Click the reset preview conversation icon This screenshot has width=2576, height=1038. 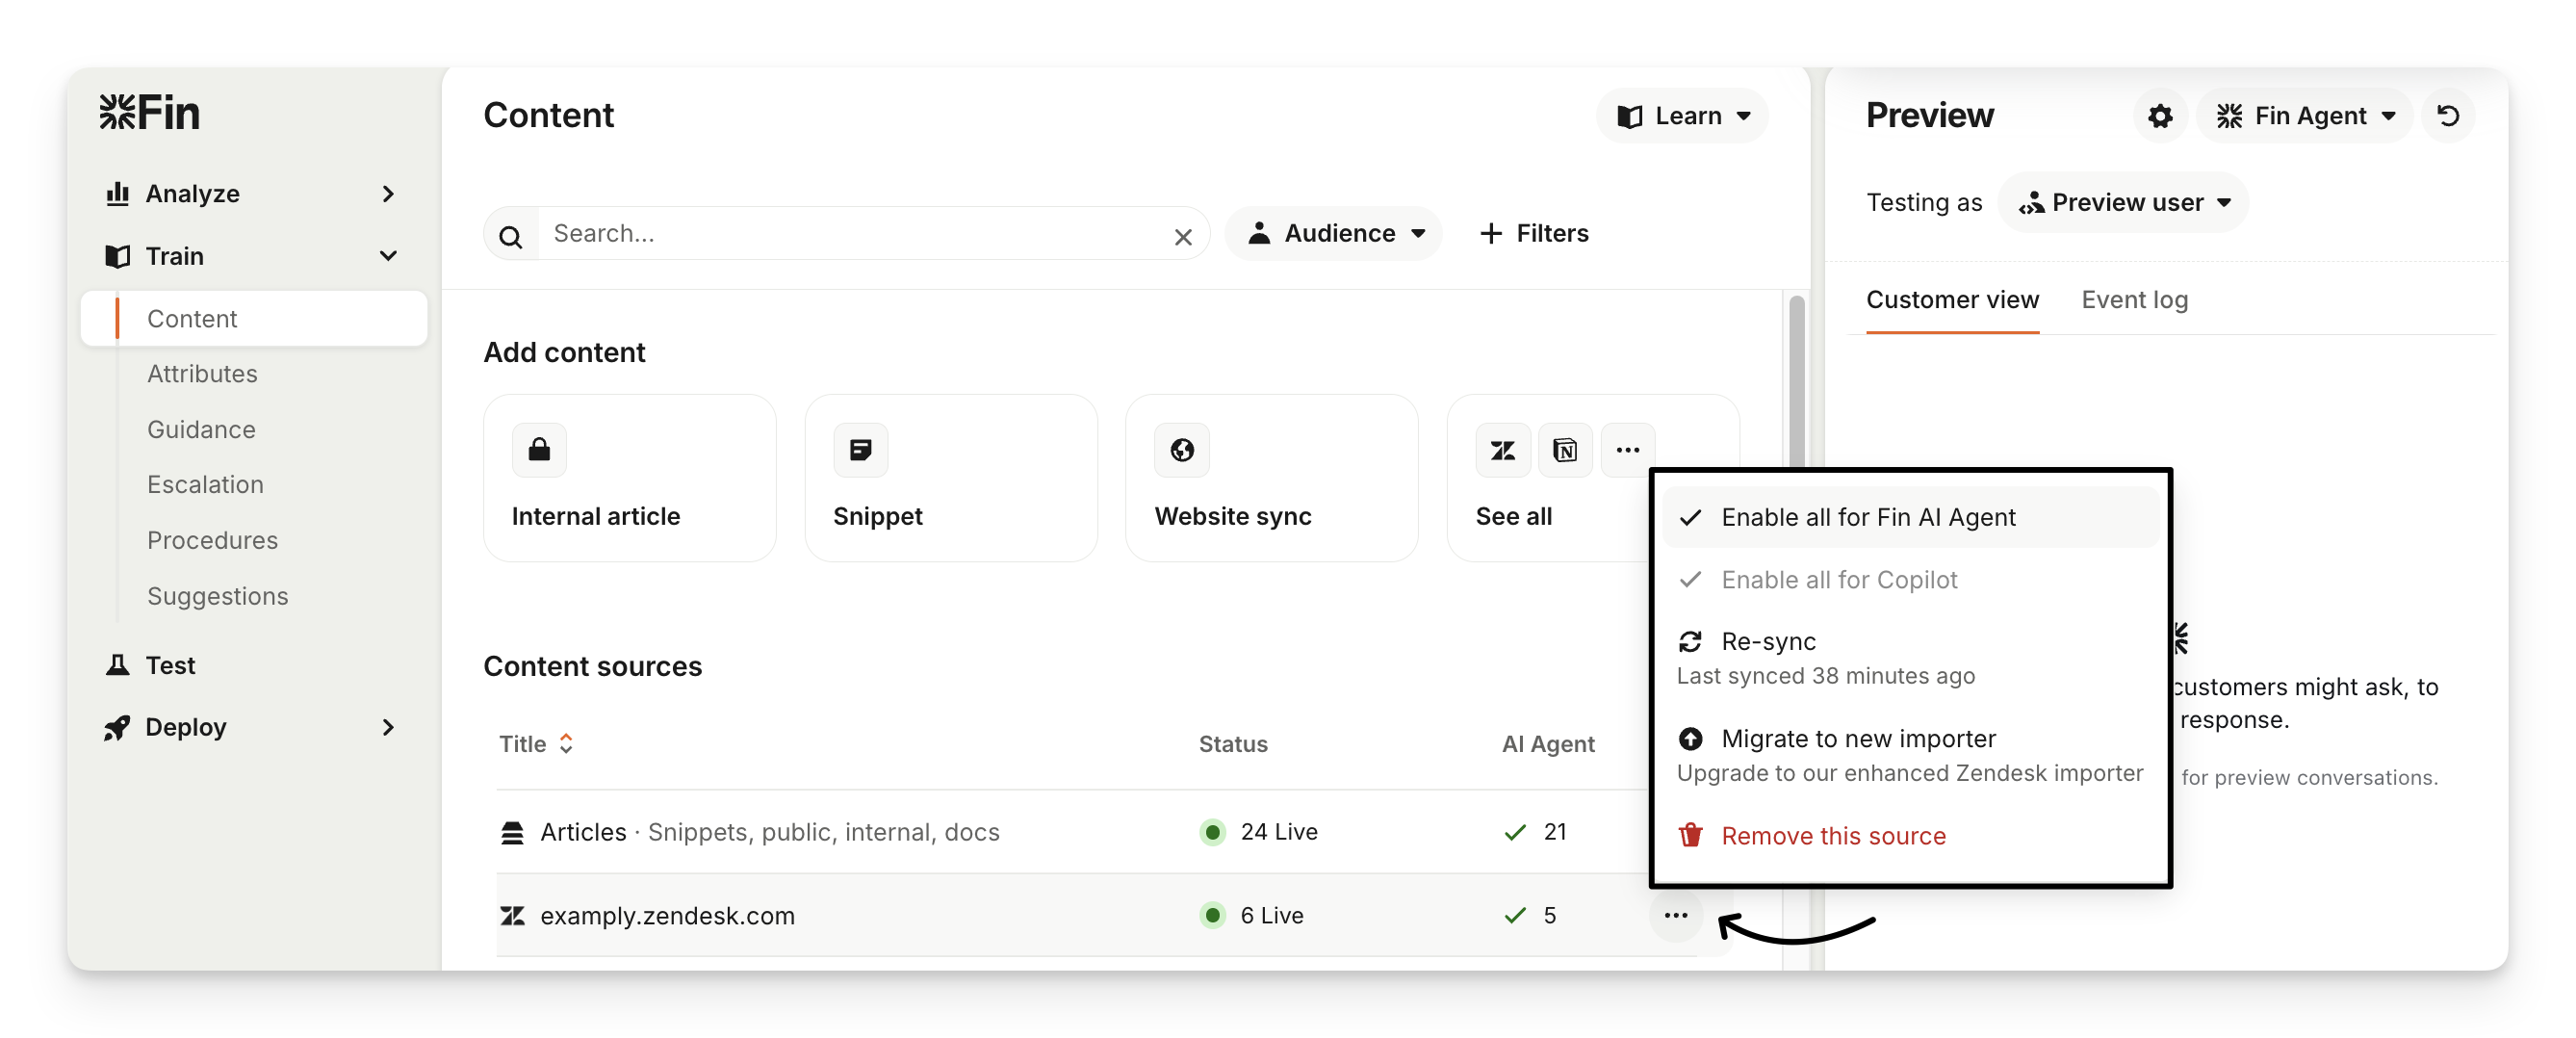tap(2447, 116)
